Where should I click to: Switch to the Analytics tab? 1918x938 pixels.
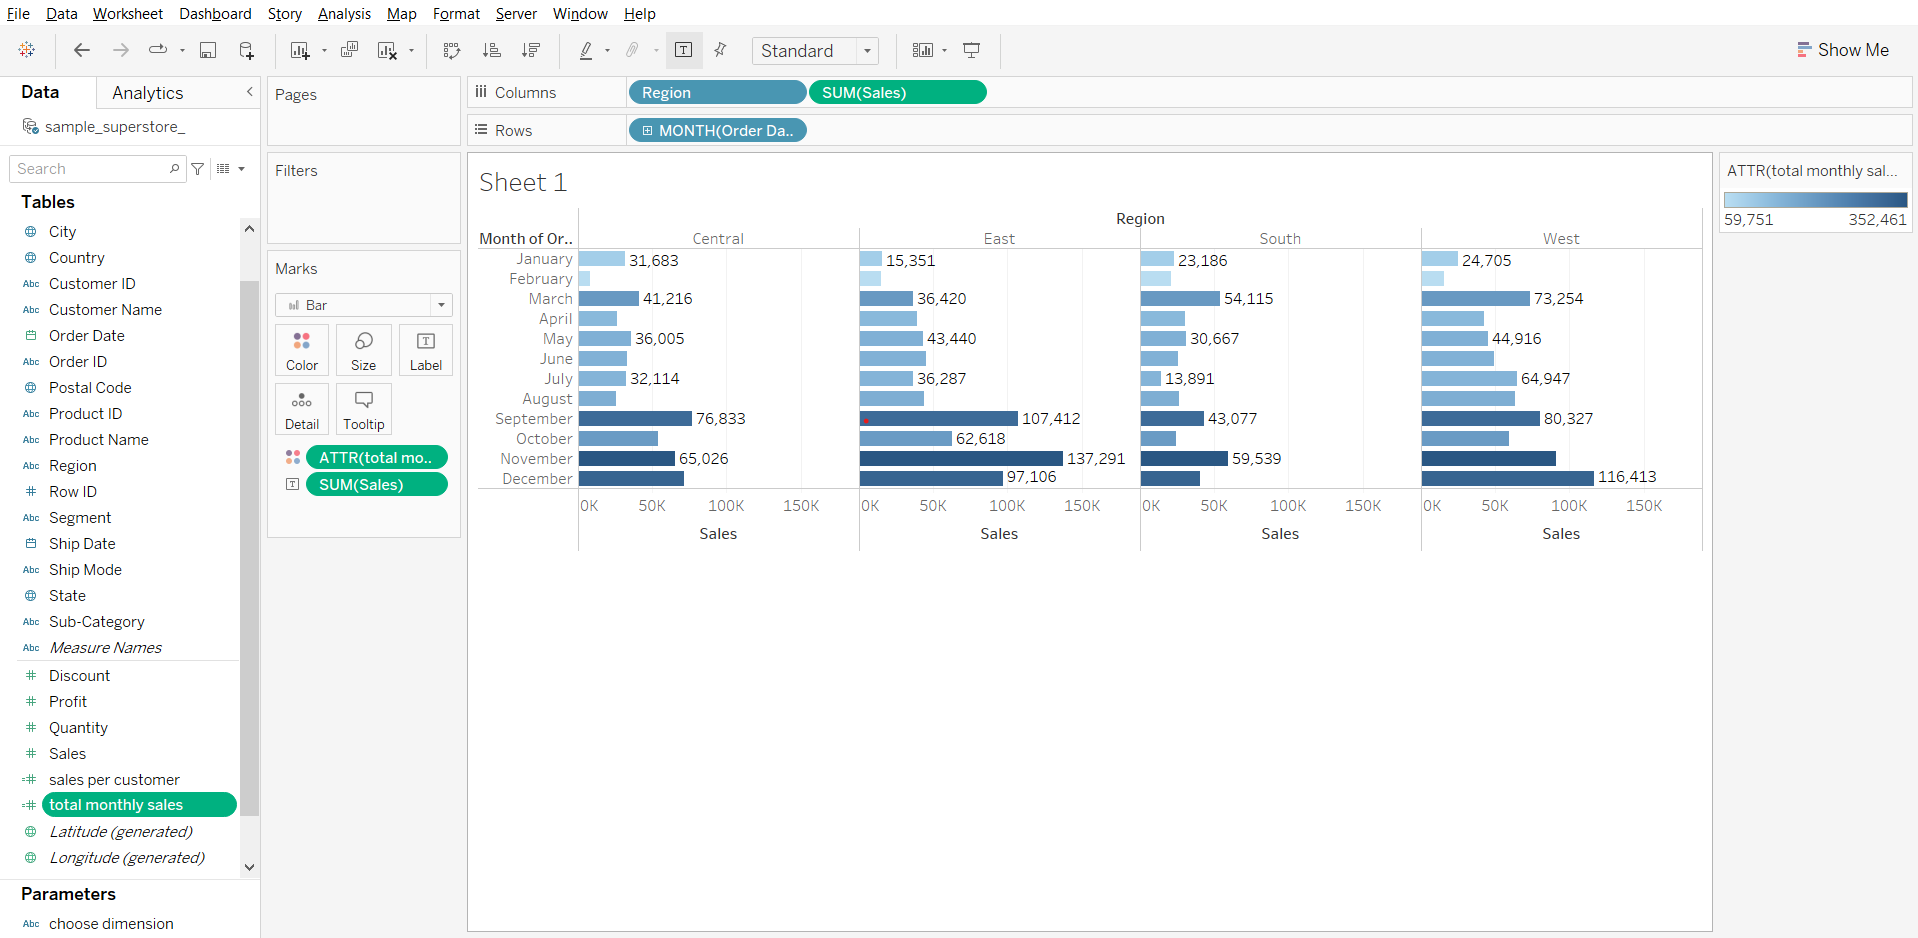[x=147, y=93]
